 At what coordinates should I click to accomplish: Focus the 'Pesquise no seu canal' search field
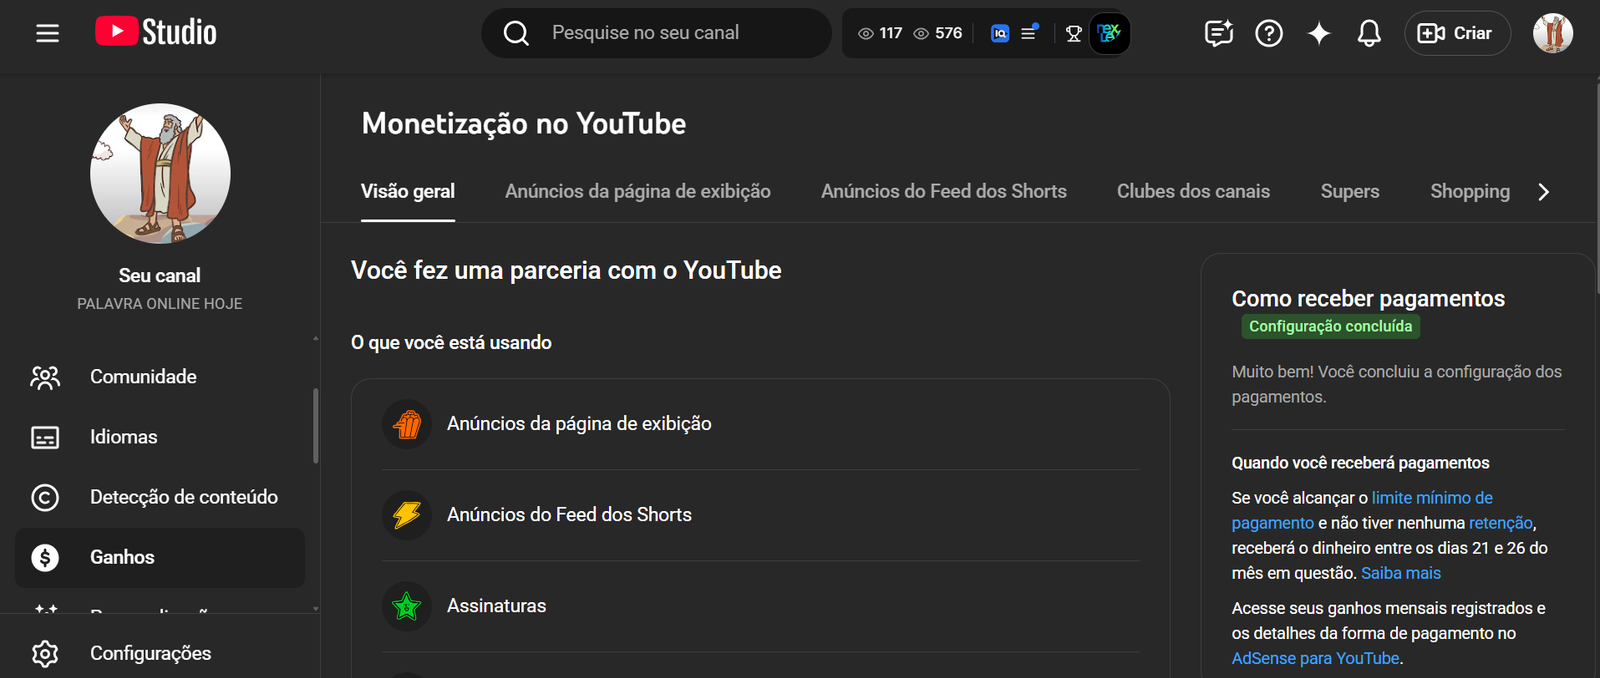[657, 33]
